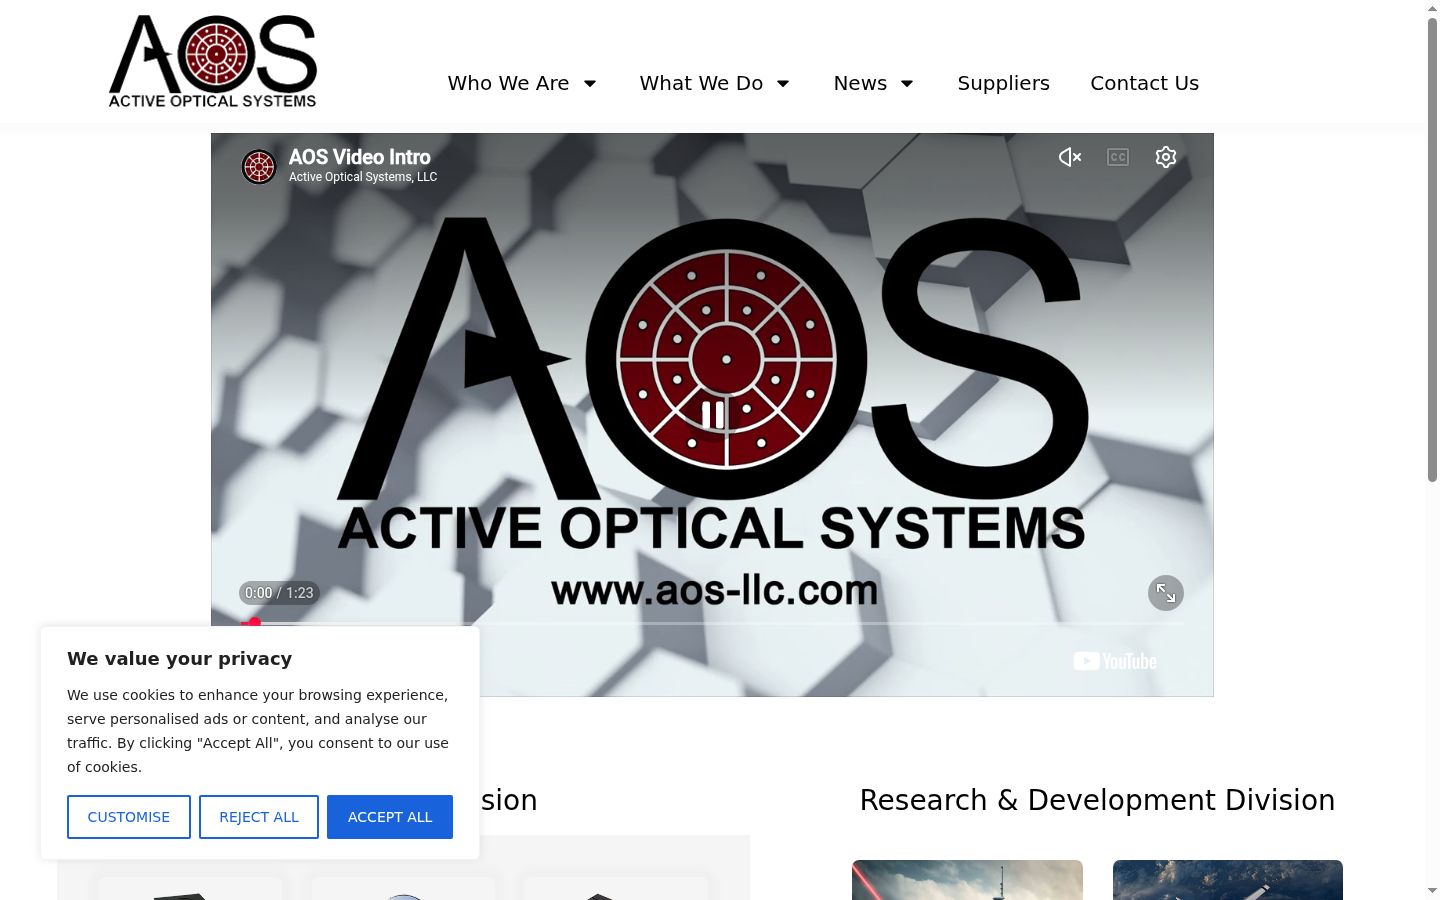Open the dark blue R&D thumbnail on the right
This screenshot has width=1440, height=900.
[x=1228, y=880]
